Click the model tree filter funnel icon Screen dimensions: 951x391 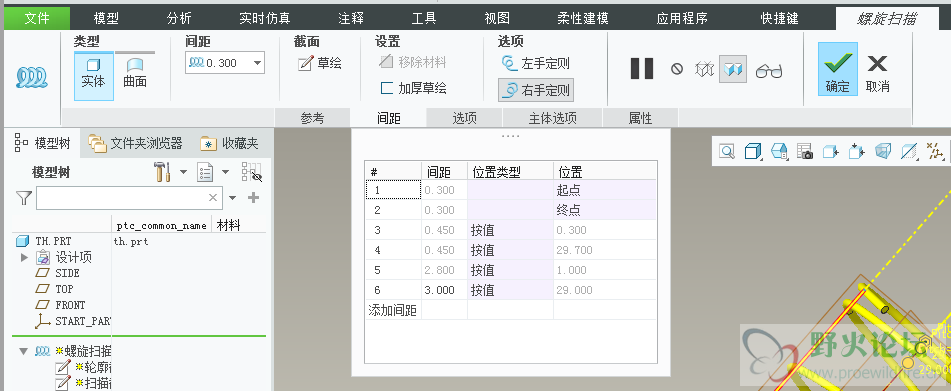click(x=24, y=198)
